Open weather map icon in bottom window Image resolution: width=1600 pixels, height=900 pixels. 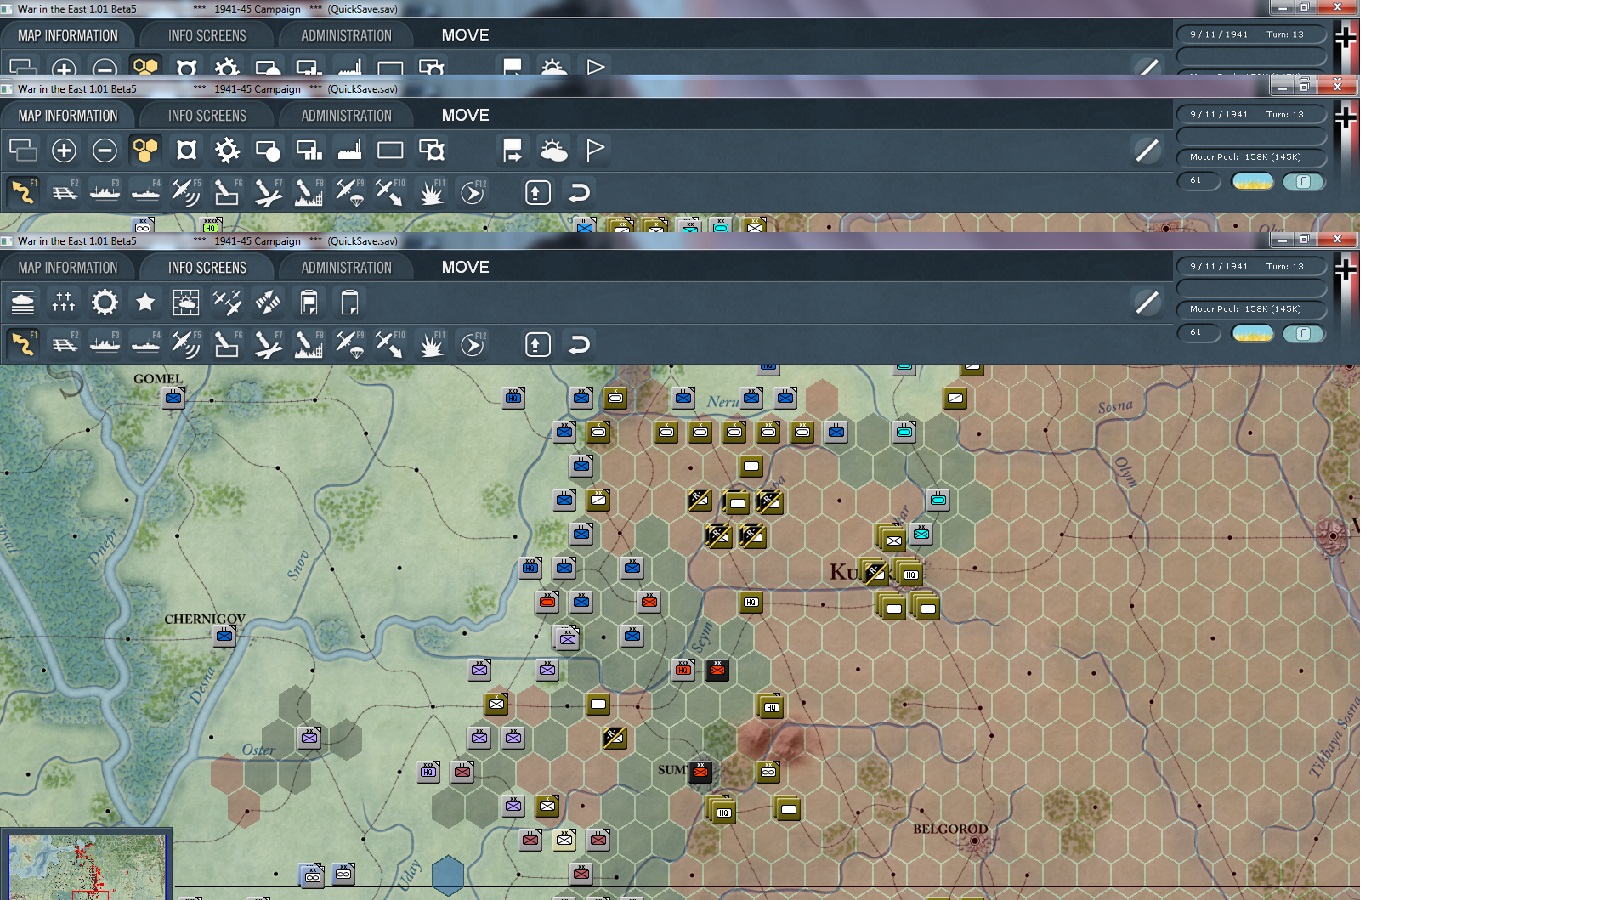point(186,302)
